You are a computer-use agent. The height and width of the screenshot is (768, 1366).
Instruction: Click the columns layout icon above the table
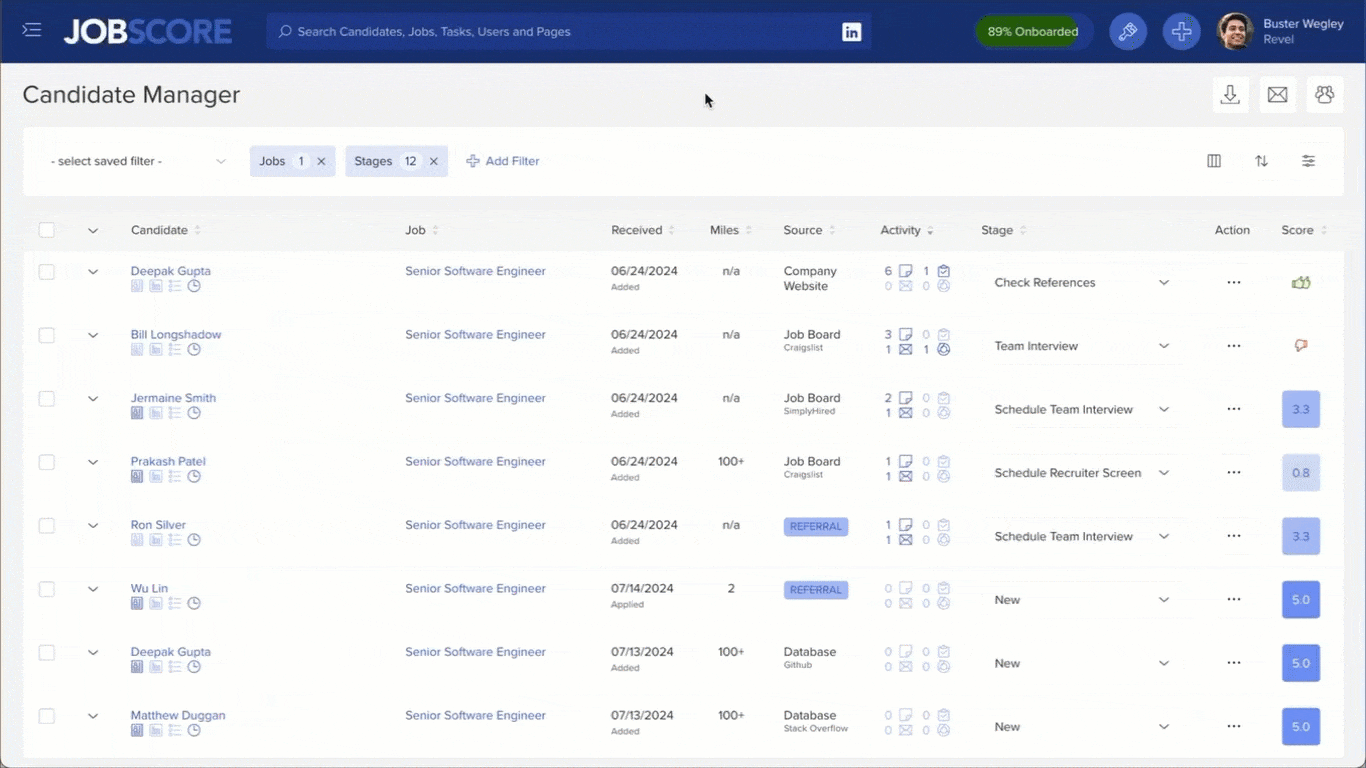point(1213,160)
